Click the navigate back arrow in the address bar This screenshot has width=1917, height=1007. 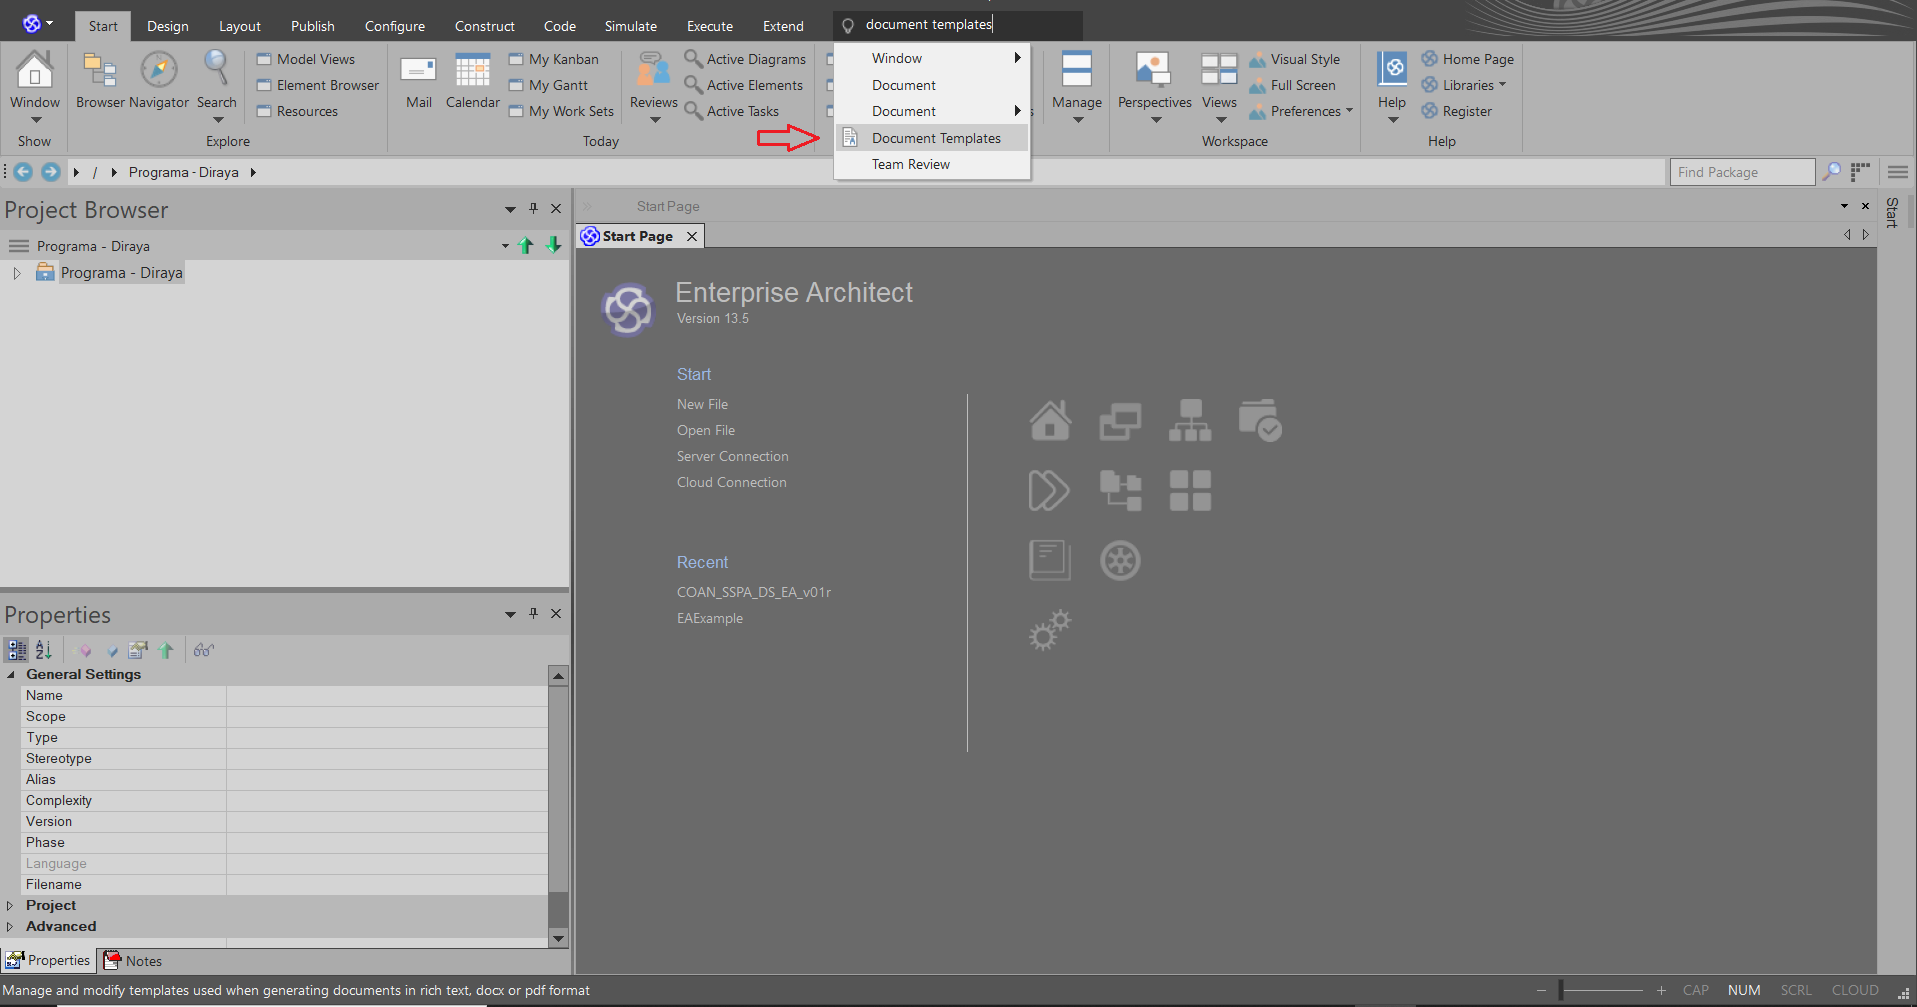[x=23, y=172]
